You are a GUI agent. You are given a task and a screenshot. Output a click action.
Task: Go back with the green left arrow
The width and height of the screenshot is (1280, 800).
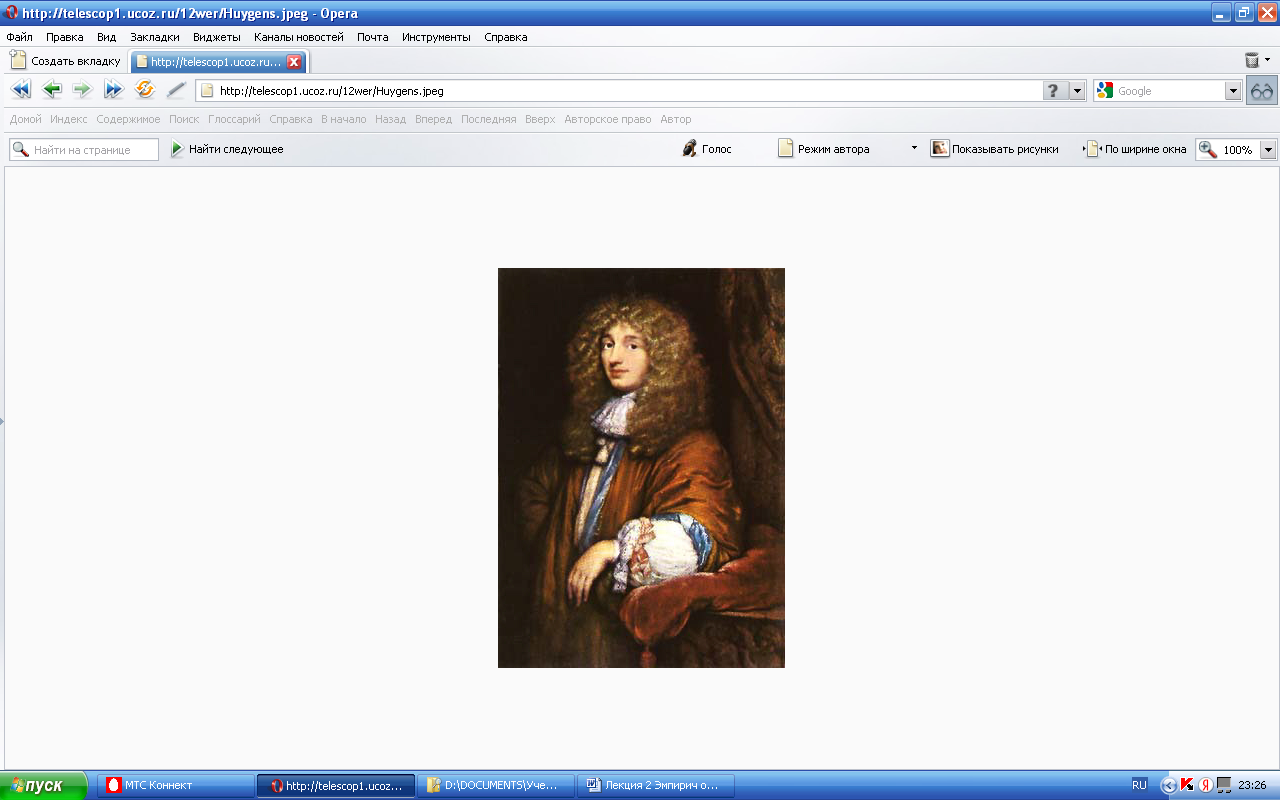click(x=52, y=90)
